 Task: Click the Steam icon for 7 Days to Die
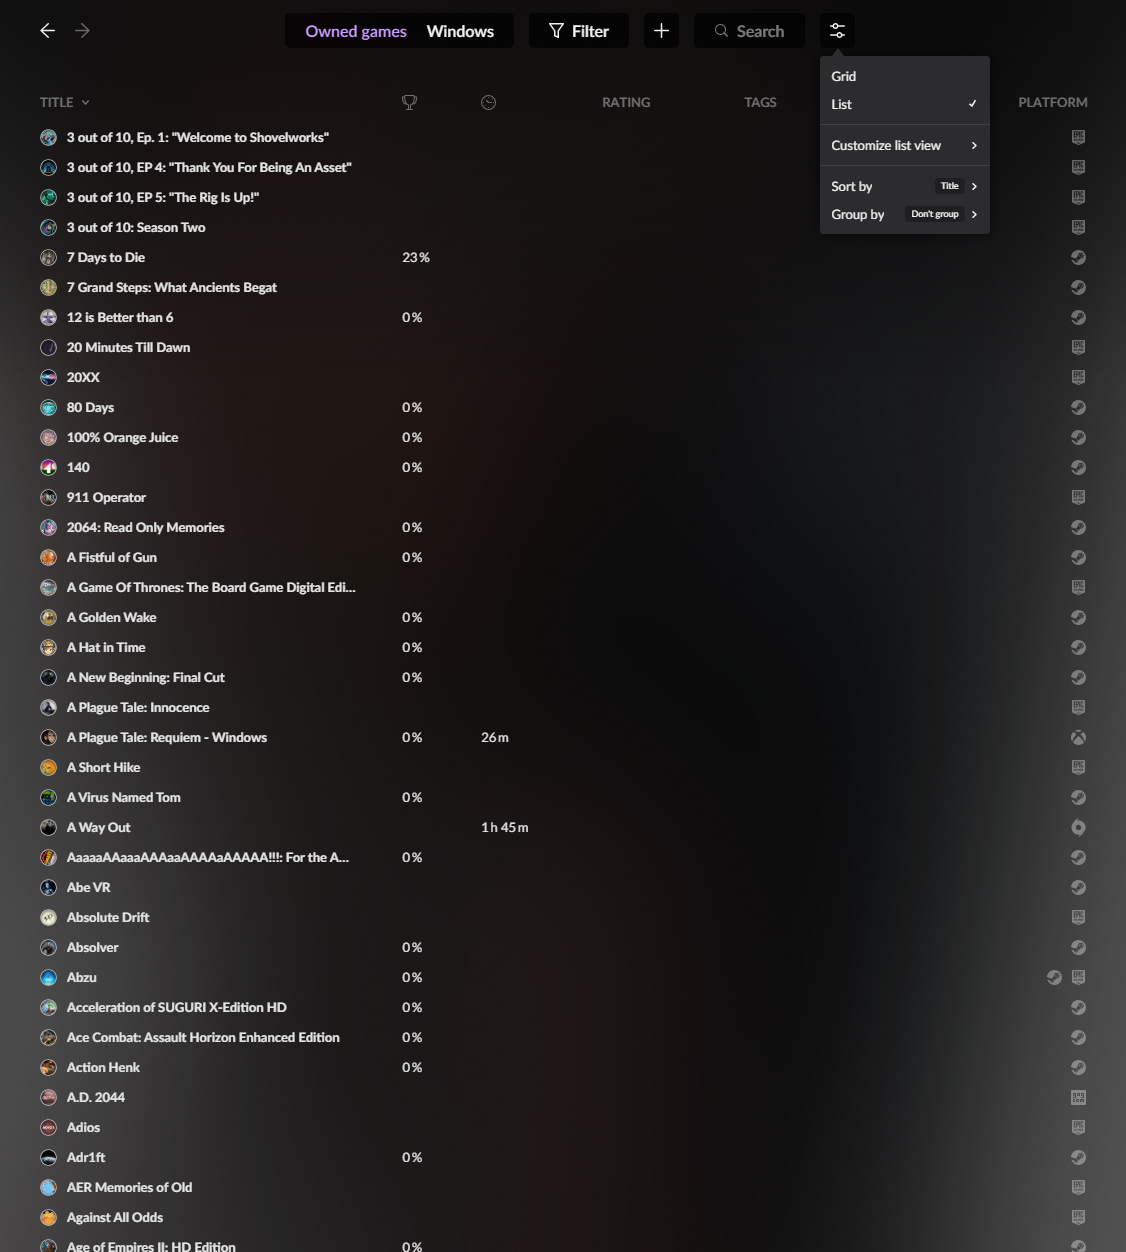(x=1078, y=257)
